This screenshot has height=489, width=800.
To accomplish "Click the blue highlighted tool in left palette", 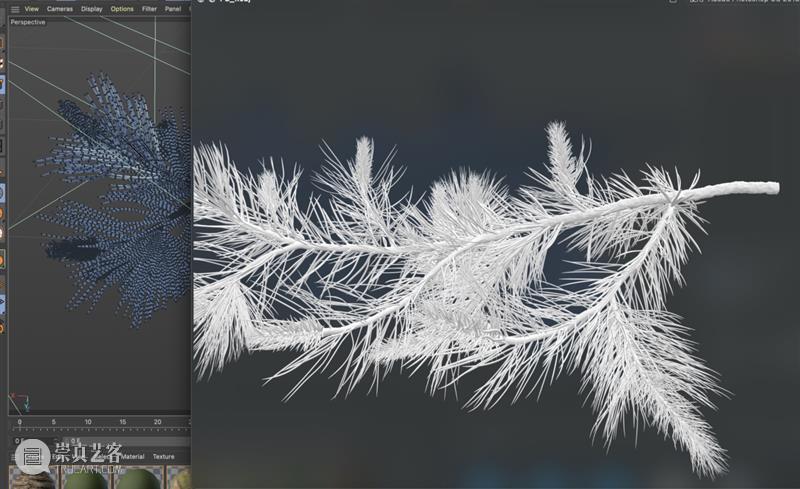I will point(2,85).
